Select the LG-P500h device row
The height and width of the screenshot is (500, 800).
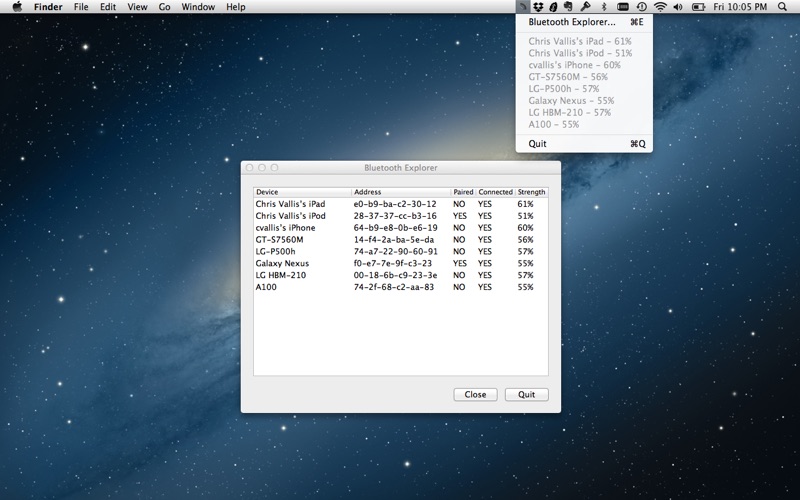point(401,251)
